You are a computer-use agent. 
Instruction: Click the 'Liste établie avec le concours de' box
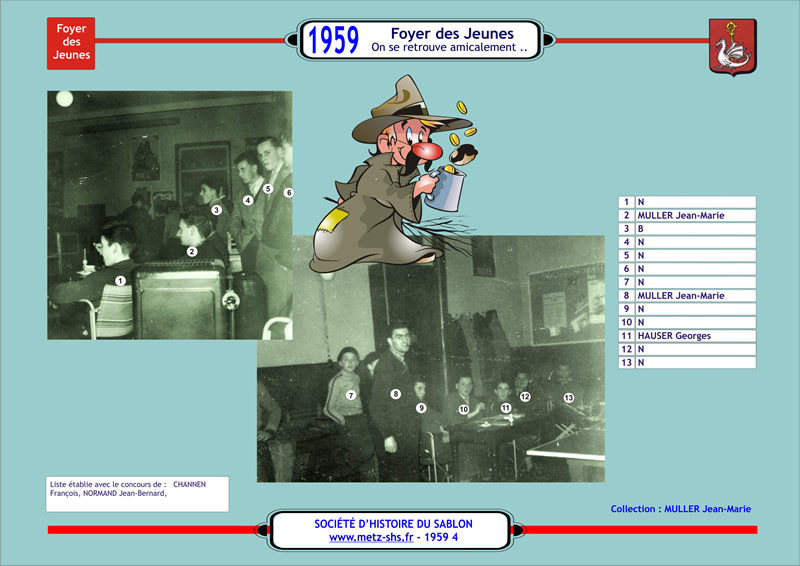137,494
